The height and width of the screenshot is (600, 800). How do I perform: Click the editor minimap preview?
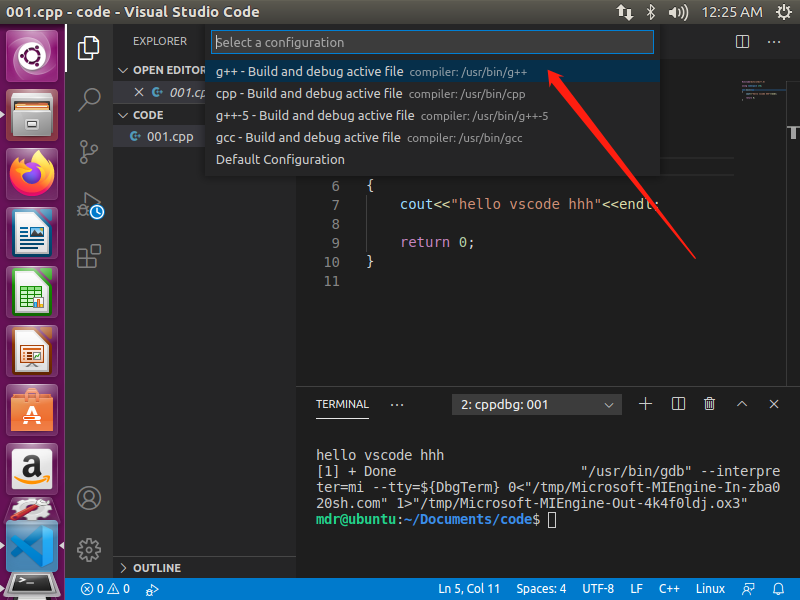762,90
